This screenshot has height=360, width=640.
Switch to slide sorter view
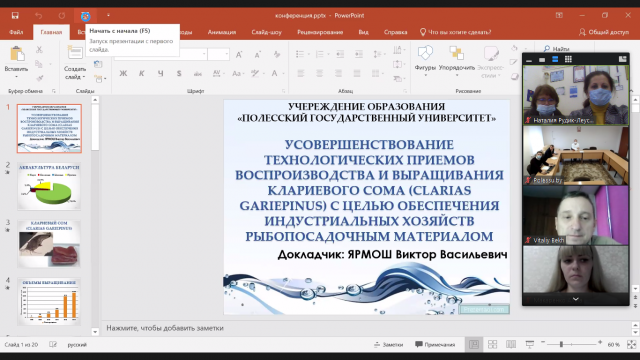pos(492,344)
